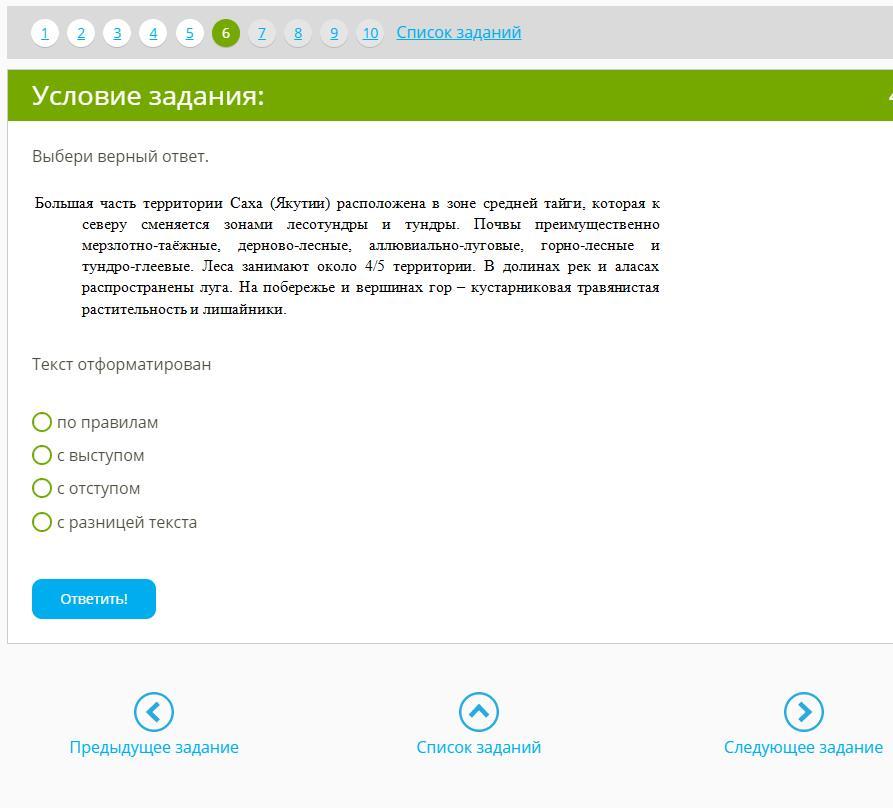Click bottom 'Список заданий' text link
Screen dimensions: 893x808
point(478,747)
